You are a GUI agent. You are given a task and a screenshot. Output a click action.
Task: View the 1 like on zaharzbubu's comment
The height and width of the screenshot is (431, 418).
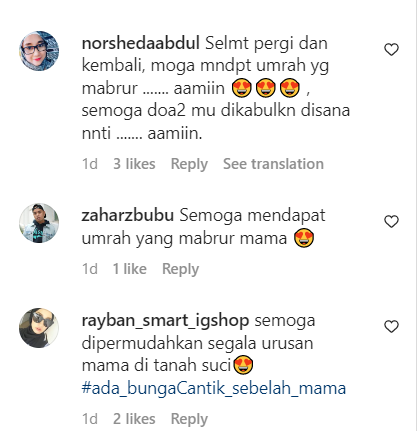point(130,269)
